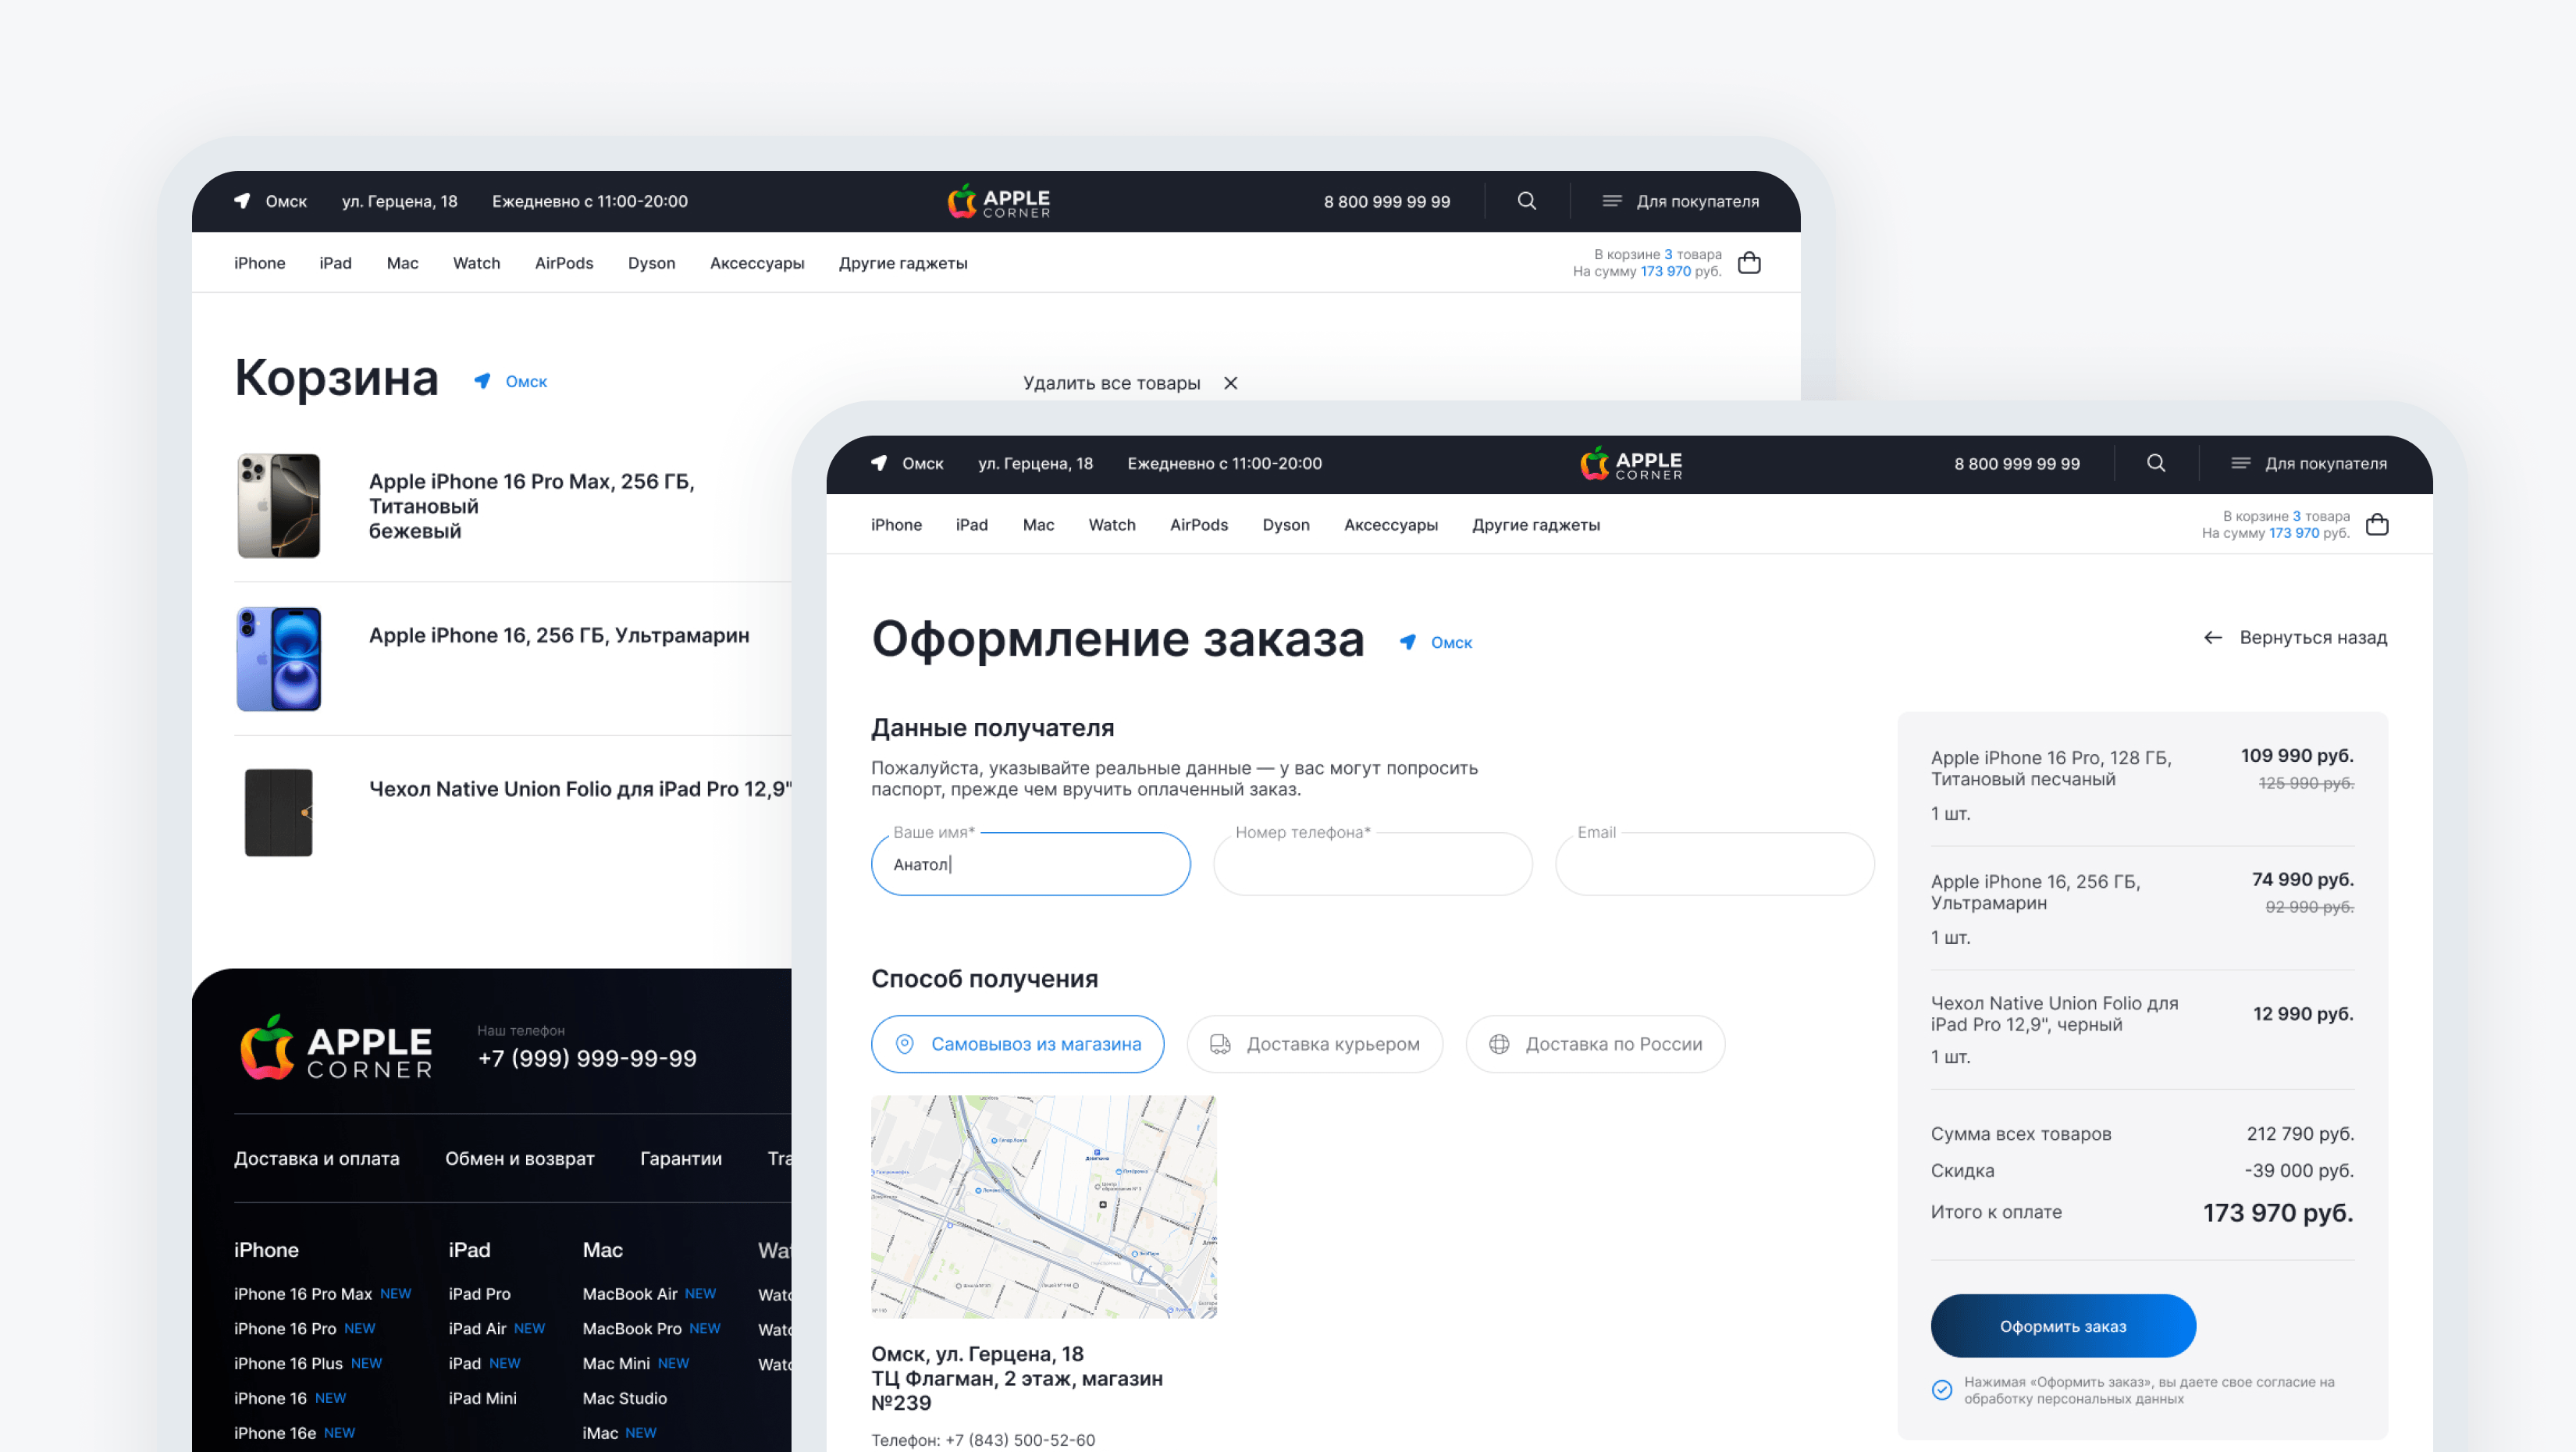Open AirPods category in checkout navigation
This screenshot has height=1452, width=2576.
(1198, 525)
